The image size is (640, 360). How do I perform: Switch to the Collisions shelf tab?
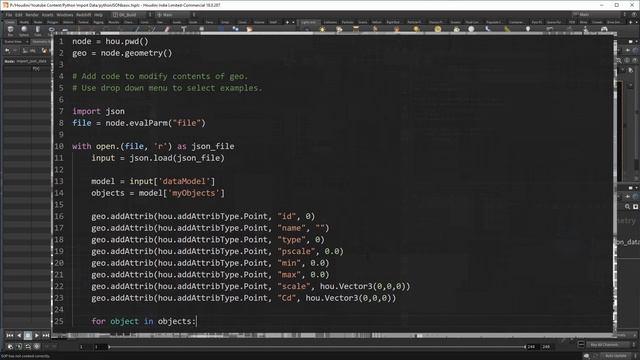point(330,22)
